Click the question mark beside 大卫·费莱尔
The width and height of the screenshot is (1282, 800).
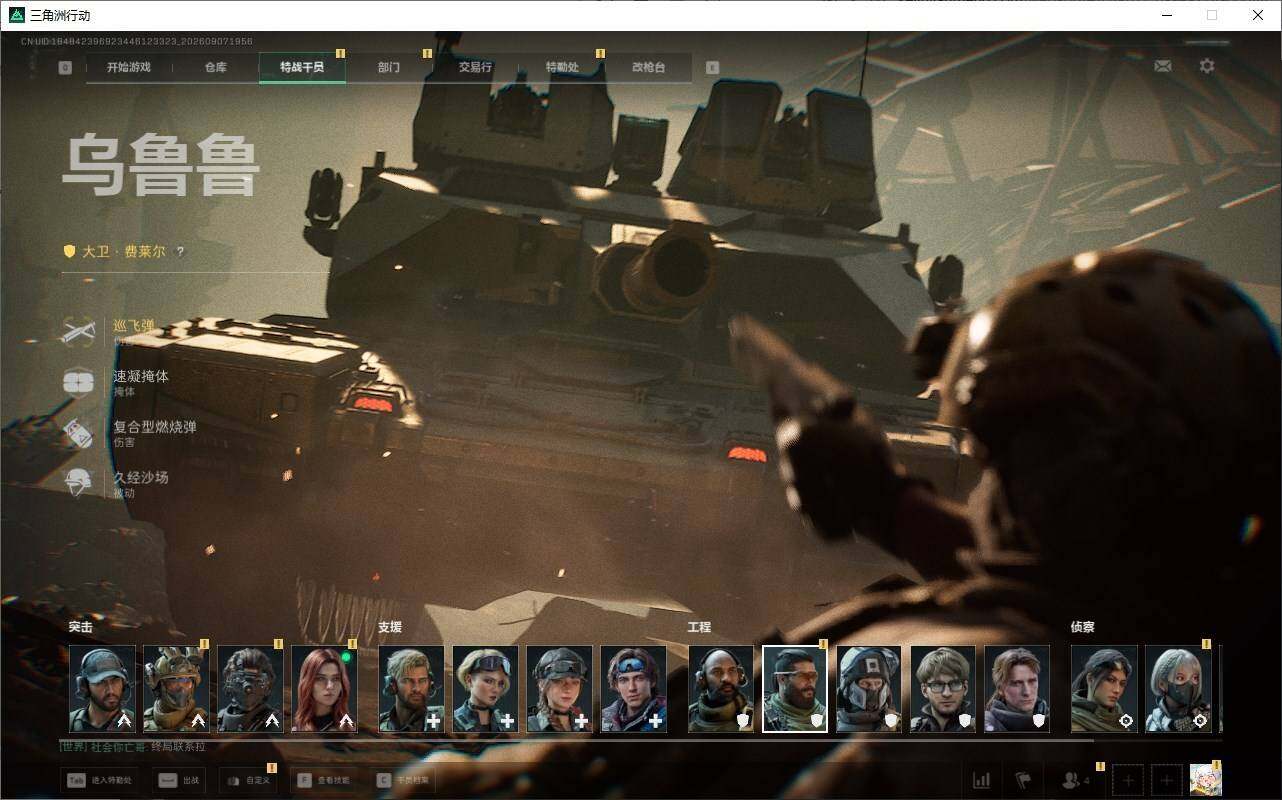coord(180,252)
